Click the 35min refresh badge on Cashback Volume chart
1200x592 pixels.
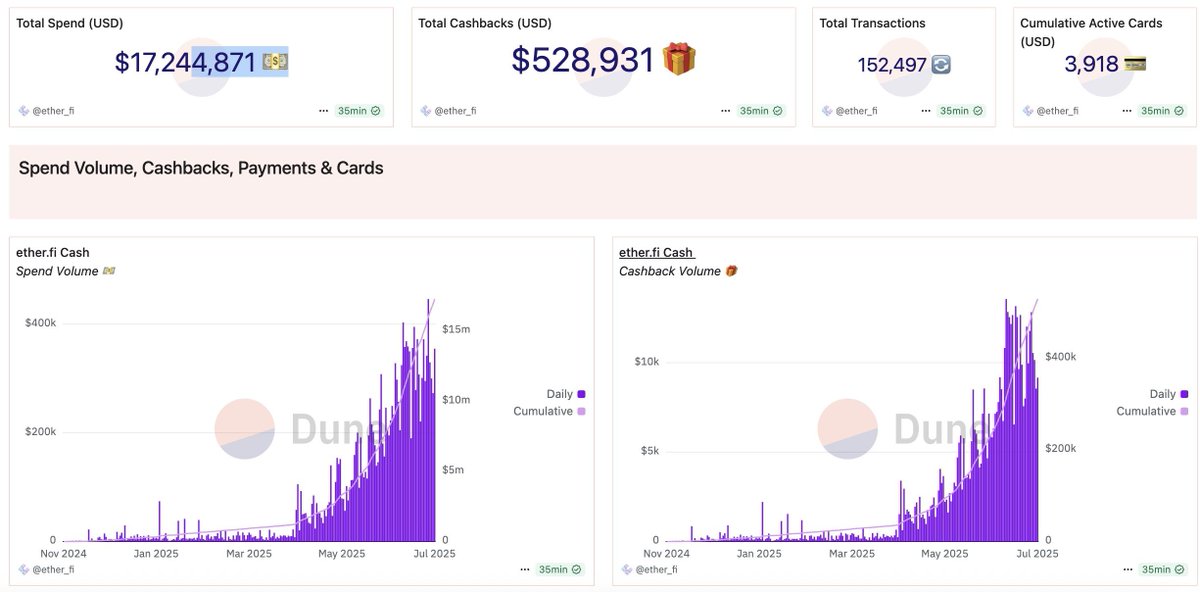[1162, 569]
